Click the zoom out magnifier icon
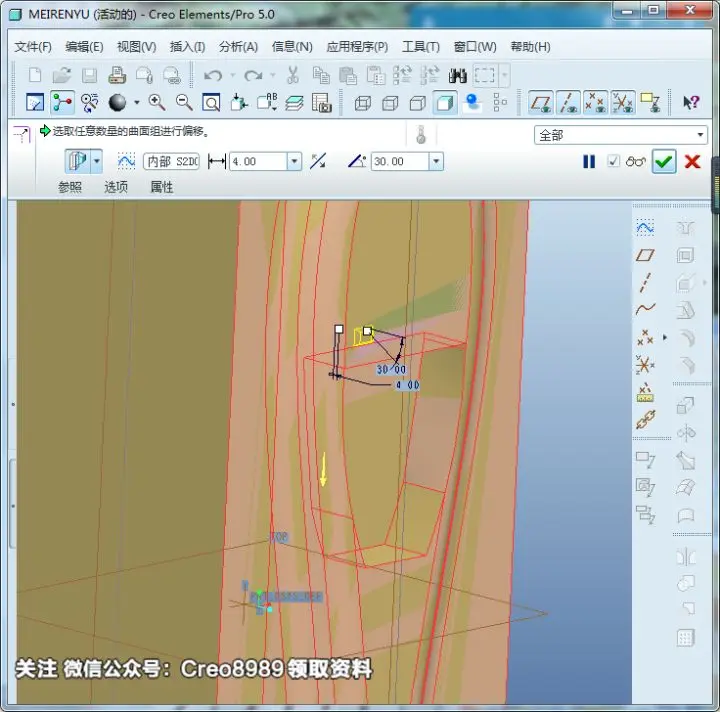The height and width of the screenshot is (712, 720). click(184, 102)
